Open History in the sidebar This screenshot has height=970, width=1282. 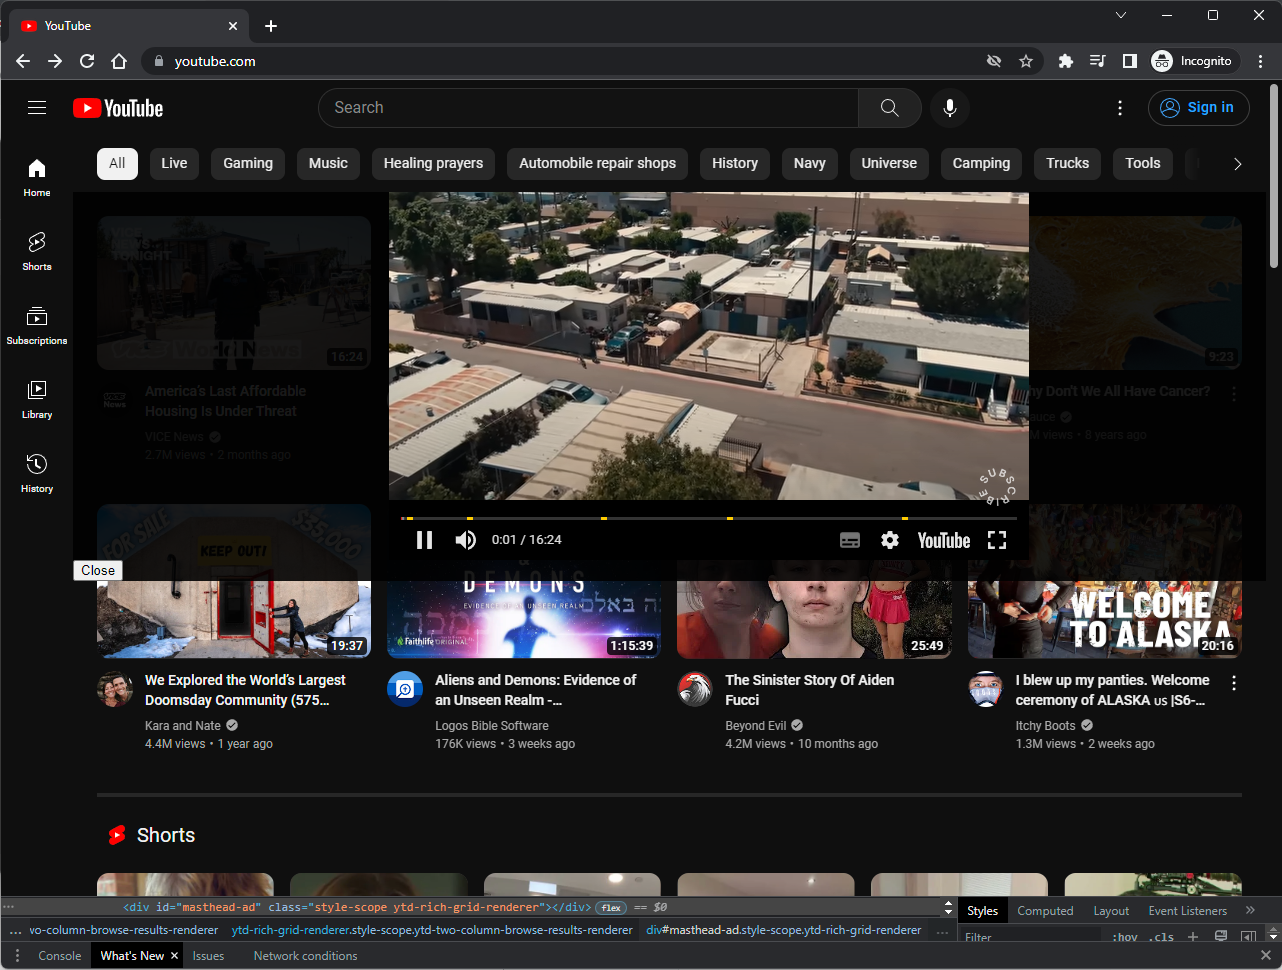[37, 473]
